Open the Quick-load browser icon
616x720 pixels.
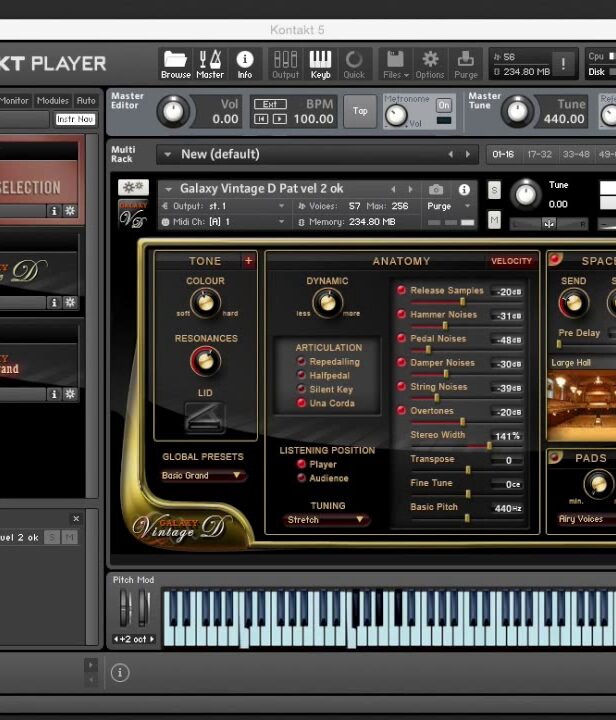[x=354, y=64]
